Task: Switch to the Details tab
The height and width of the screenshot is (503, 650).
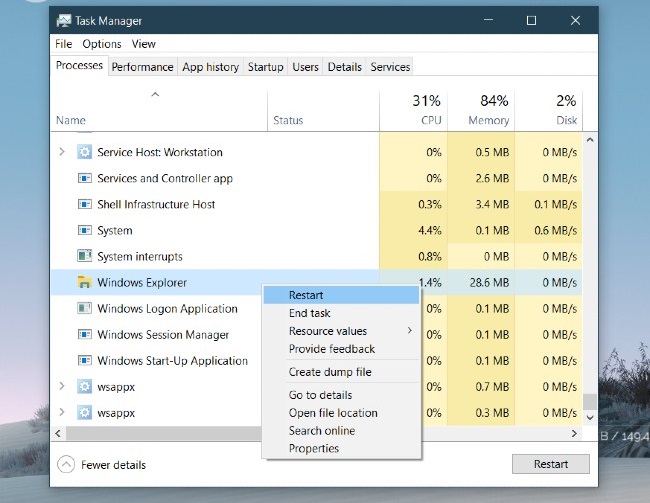Action: [344, 67]
